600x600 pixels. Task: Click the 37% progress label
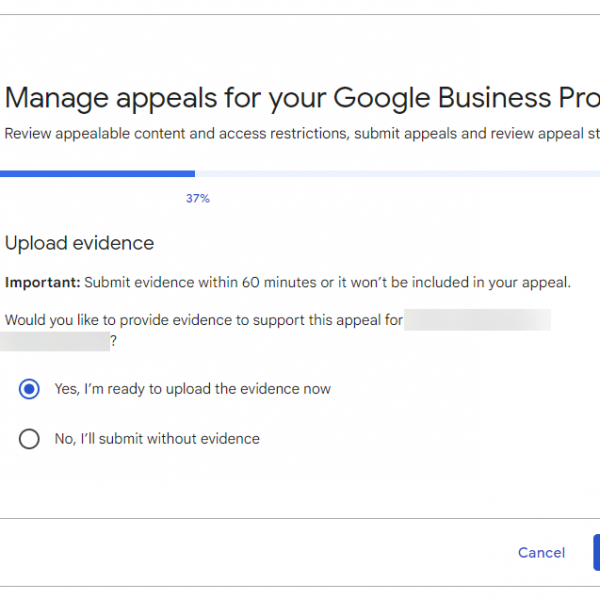point(197,199)
